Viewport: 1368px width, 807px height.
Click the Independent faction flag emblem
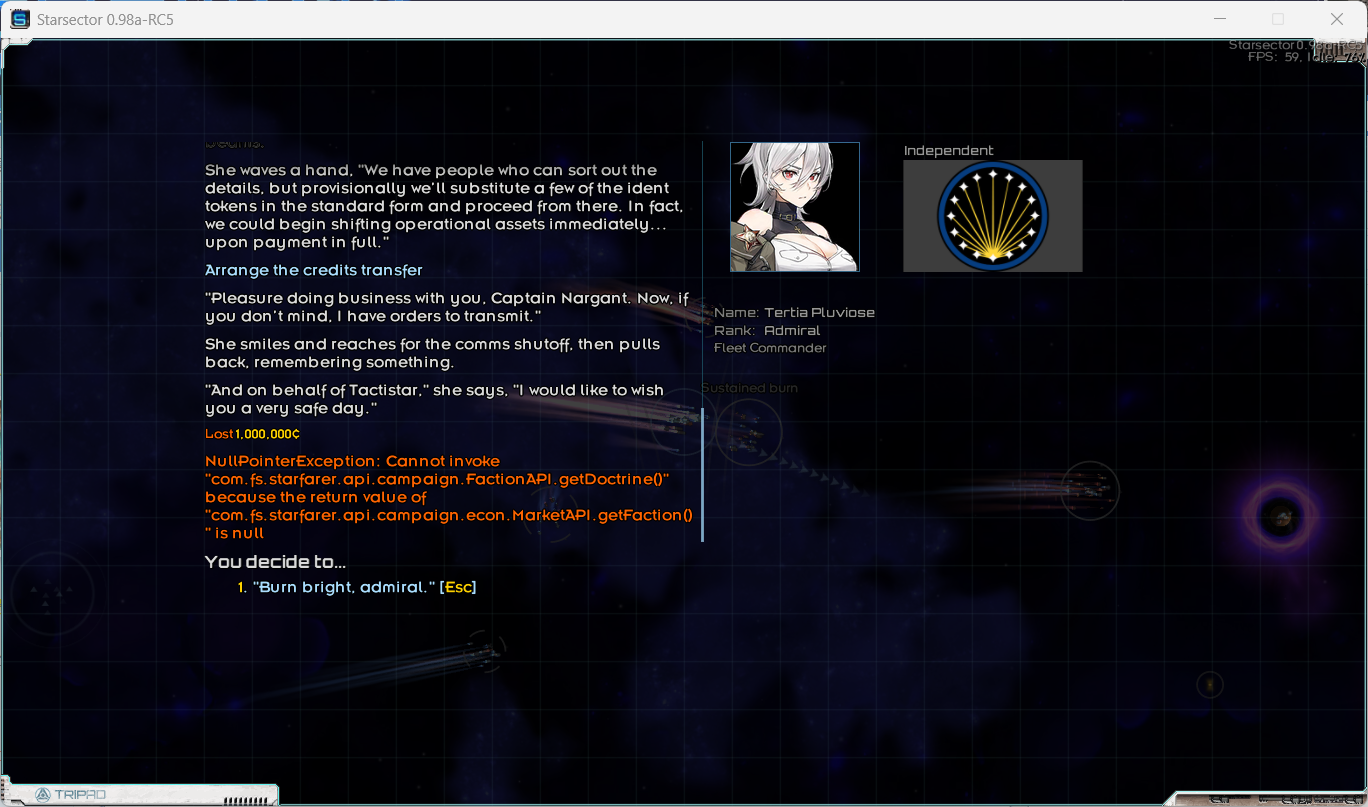(x=992, y=216)
